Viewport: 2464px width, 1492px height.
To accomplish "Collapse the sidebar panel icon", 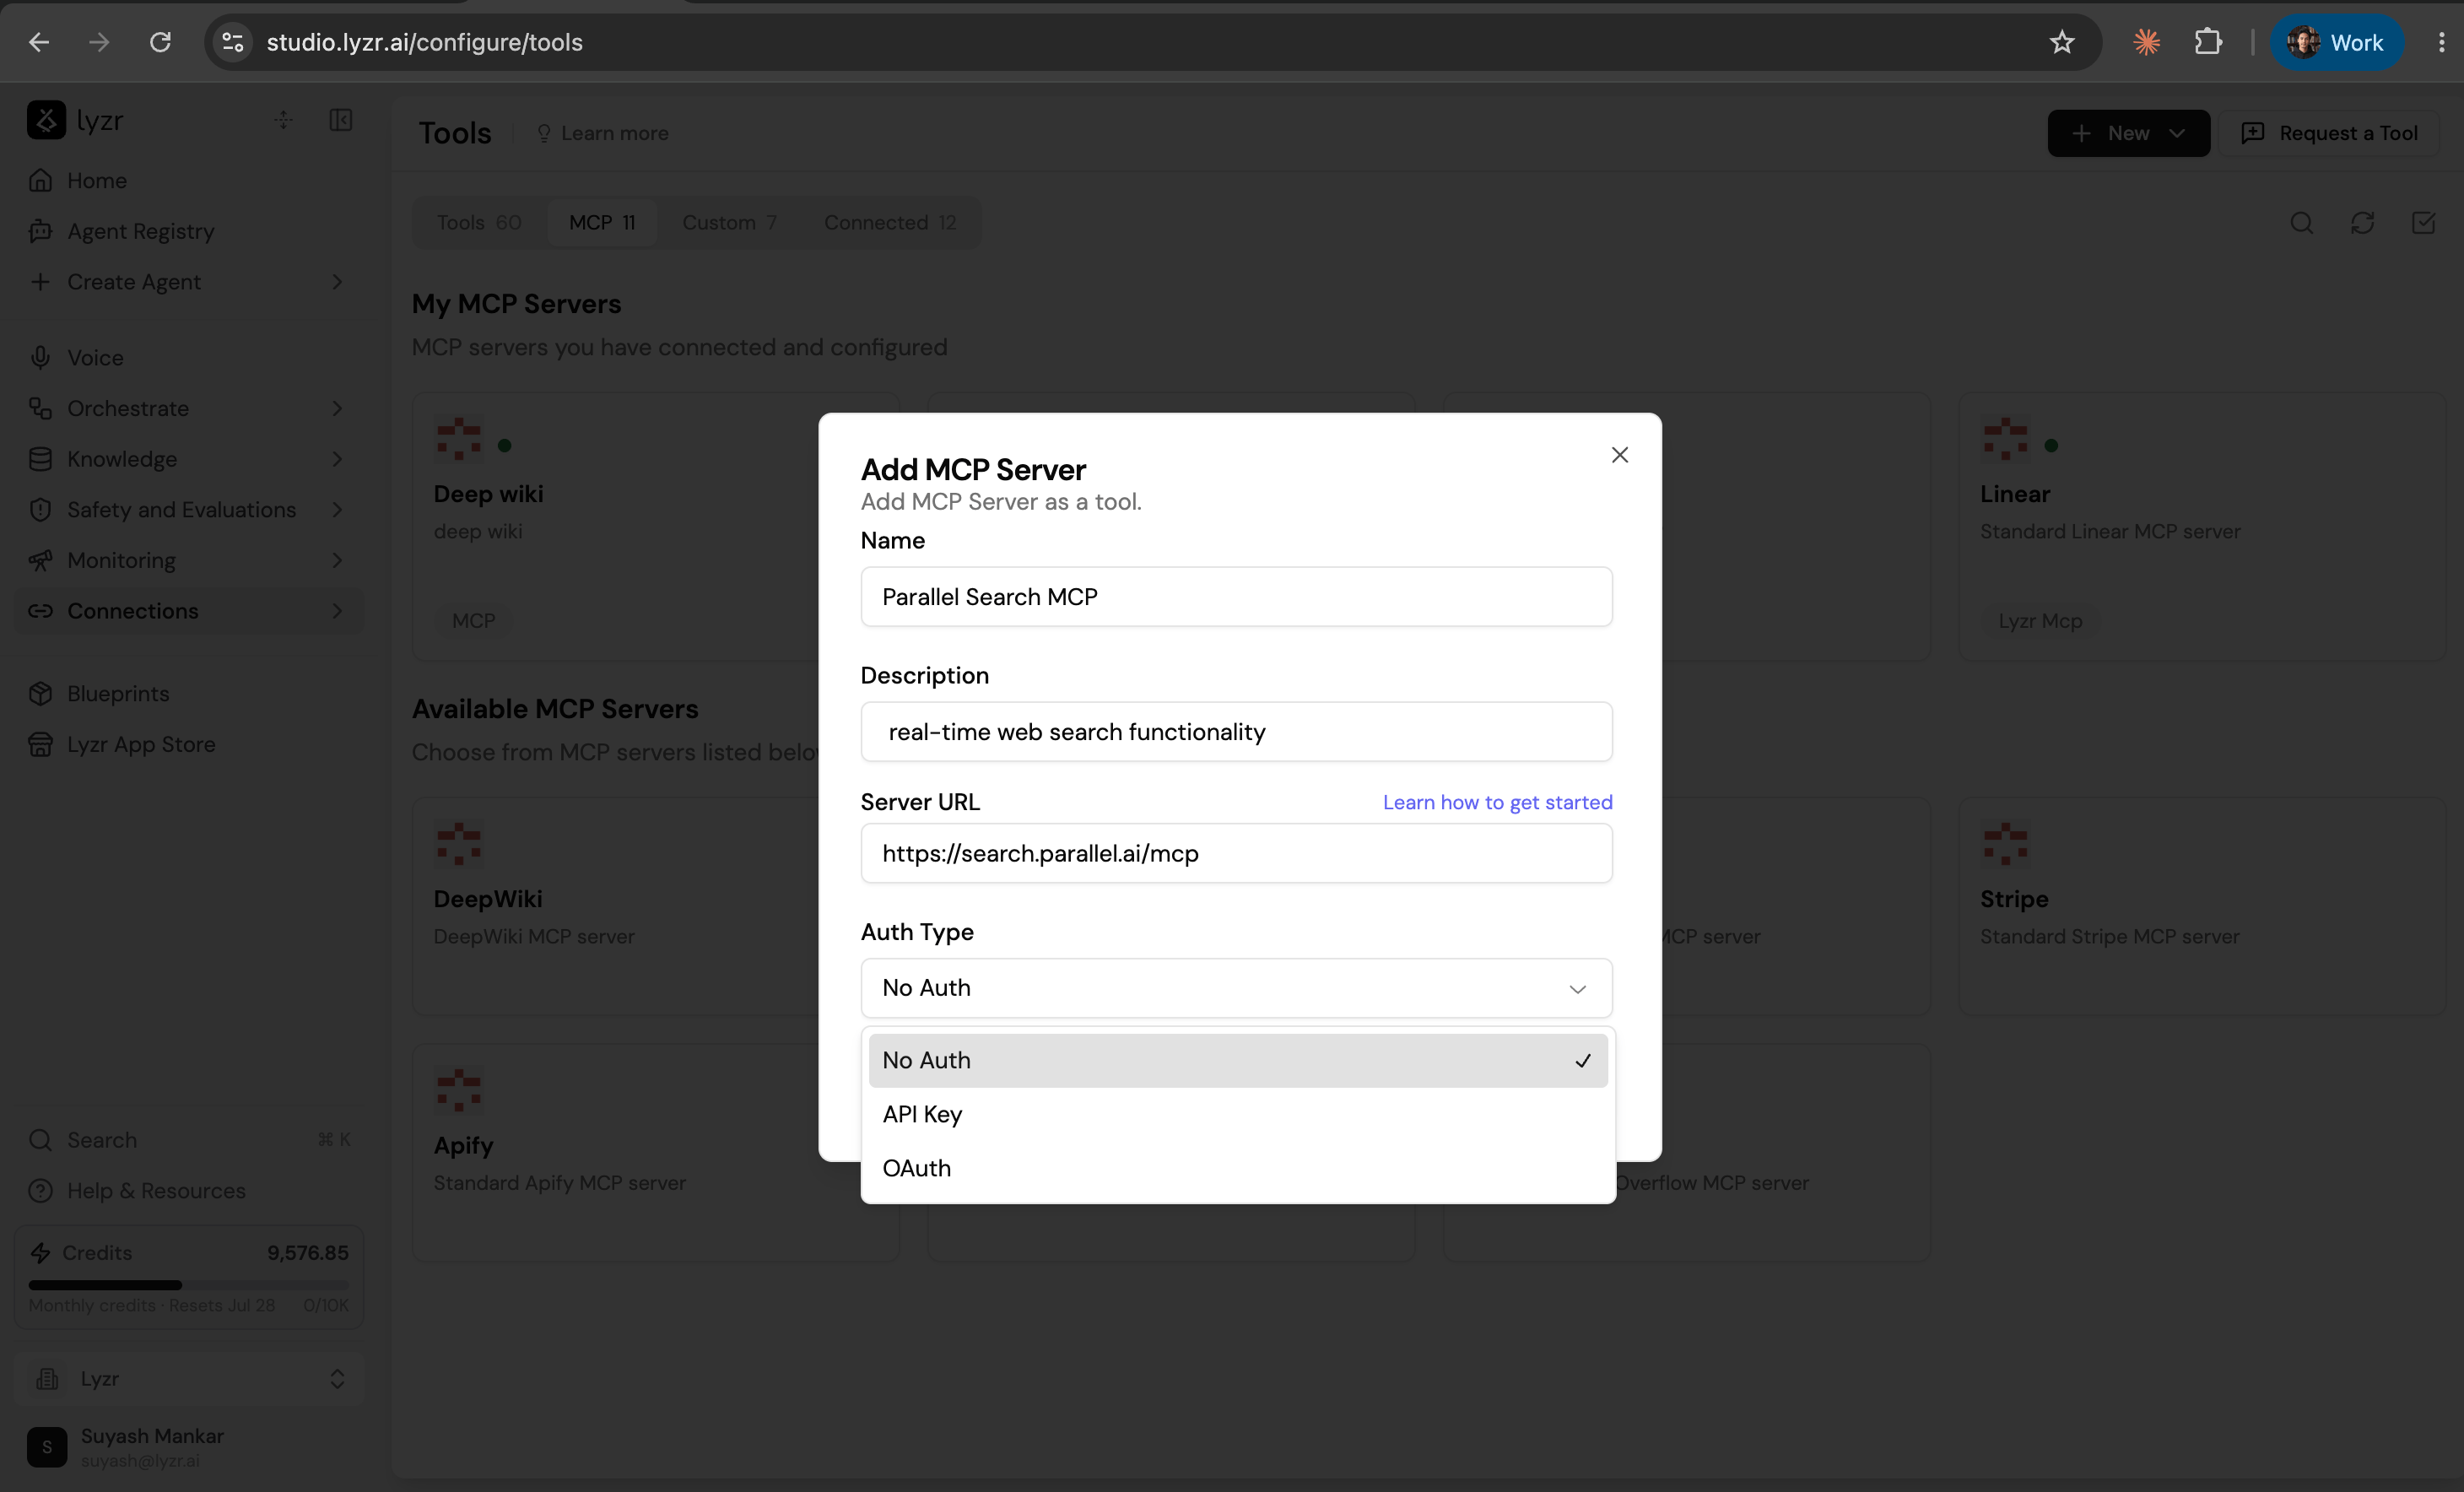I will pyautogui.click(x=341, y=120).
